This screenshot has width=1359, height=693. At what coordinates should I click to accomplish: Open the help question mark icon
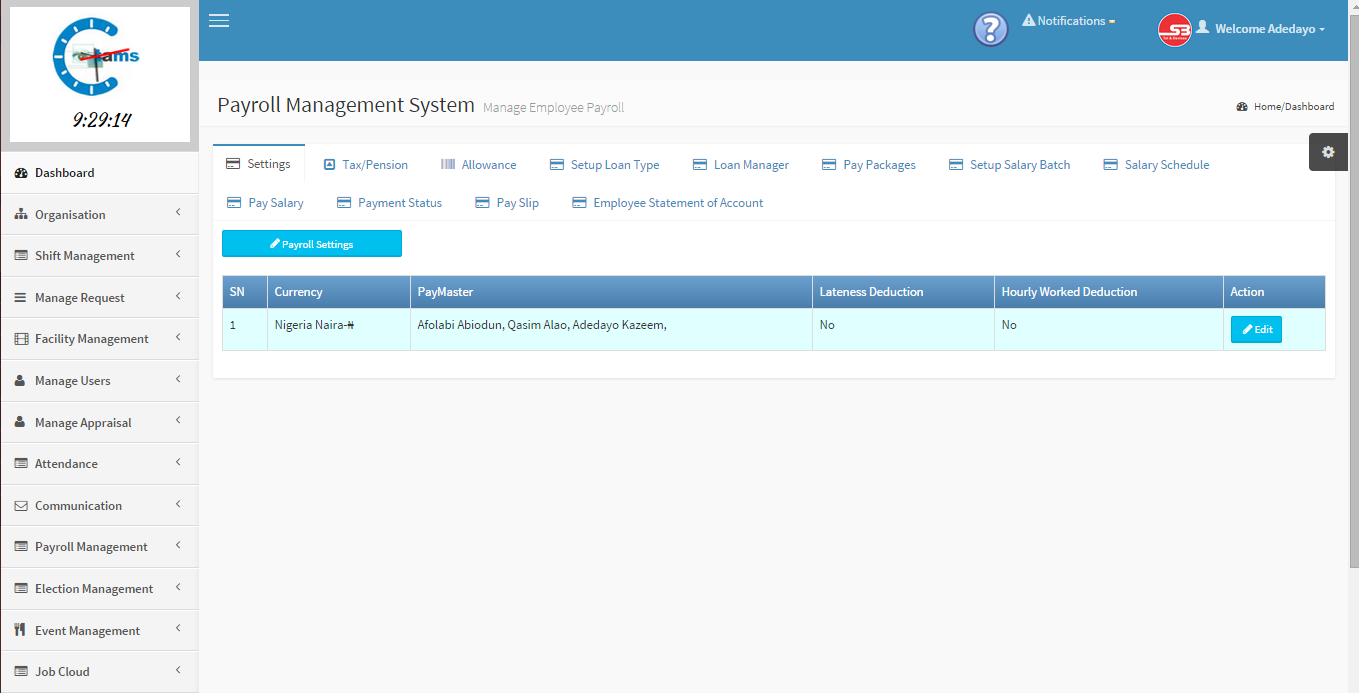click(990, 29)
